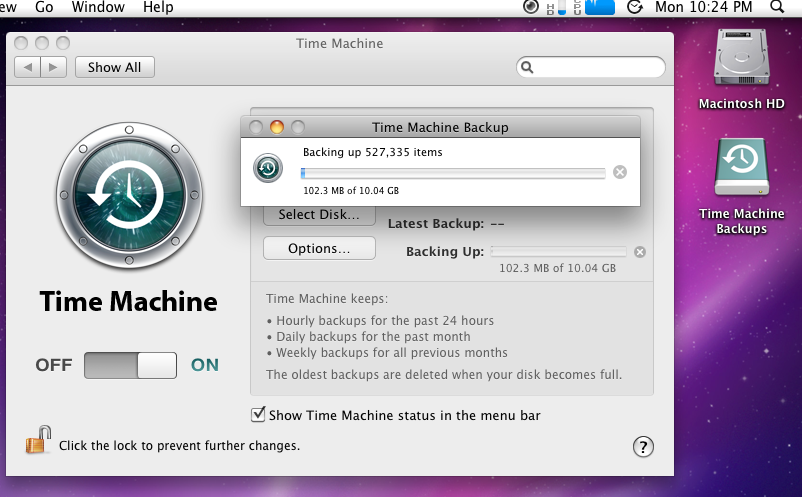Open Time Machine help with question mark
This screenshot has width=802, height=497.
(643, 447)
